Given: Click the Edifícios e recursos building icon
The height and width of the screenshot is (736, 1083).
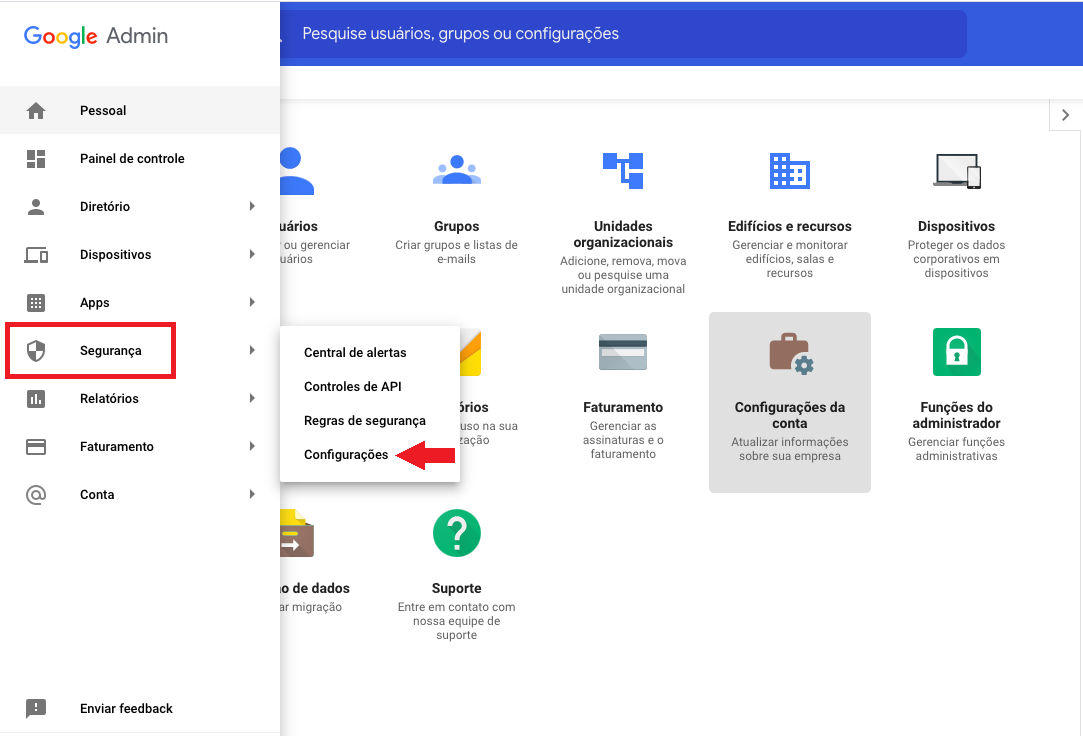Looking at the screenshot, I should [789, 171].
